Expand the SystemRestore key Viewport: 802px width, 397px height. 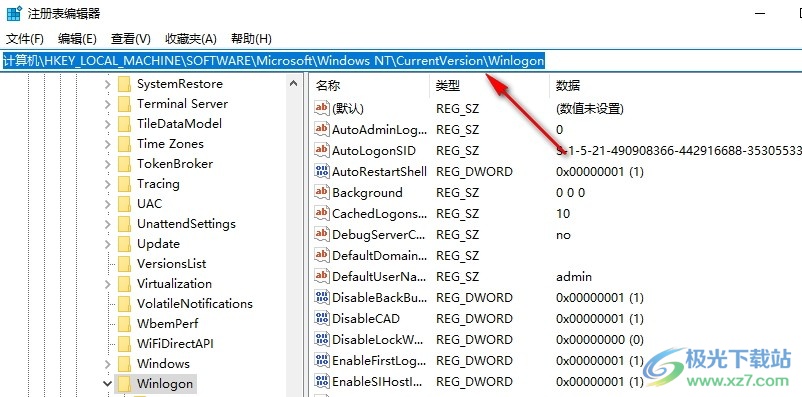coord(107,84)
